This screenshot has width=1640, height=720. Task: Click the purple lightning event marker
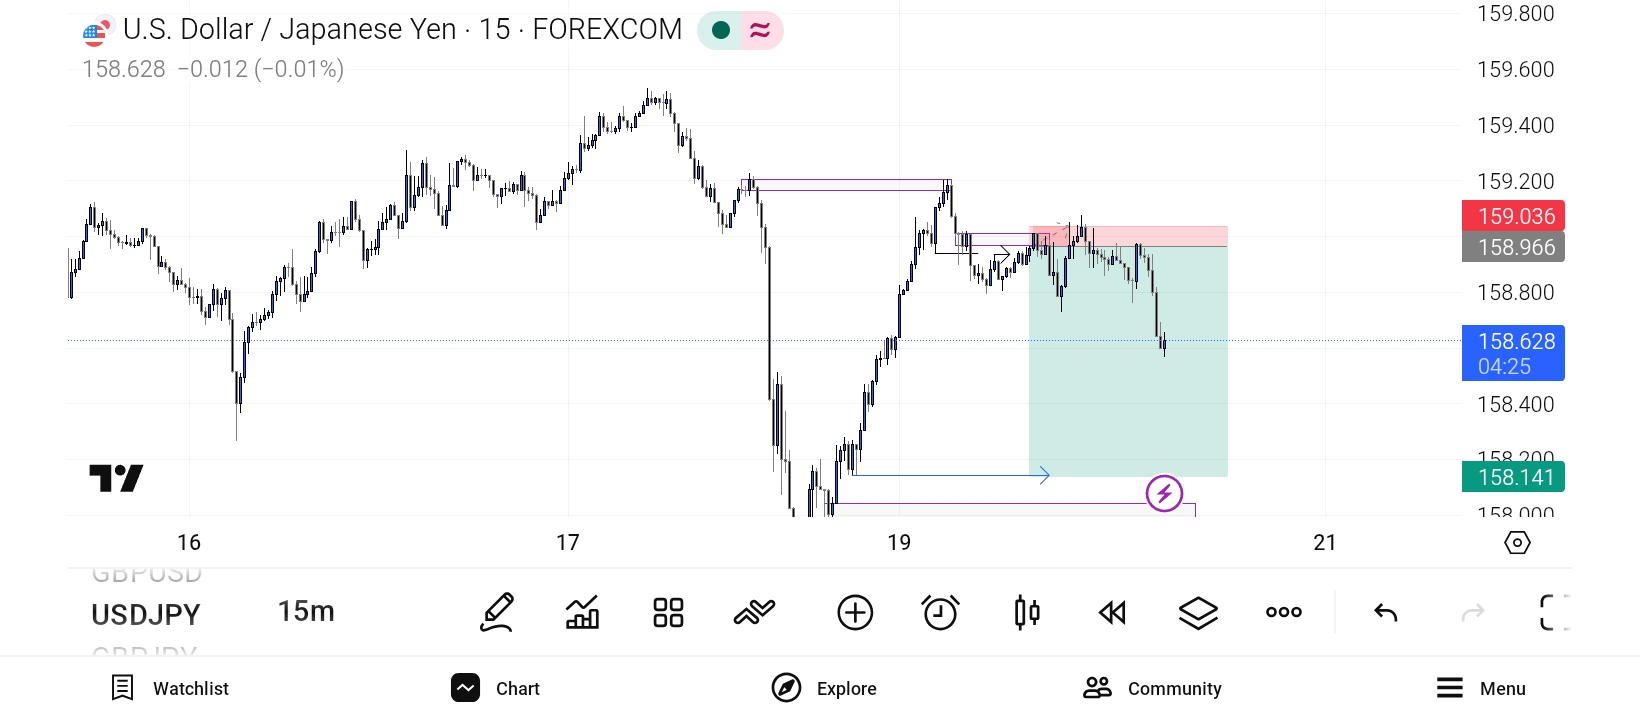click(x=1164, y=493)
